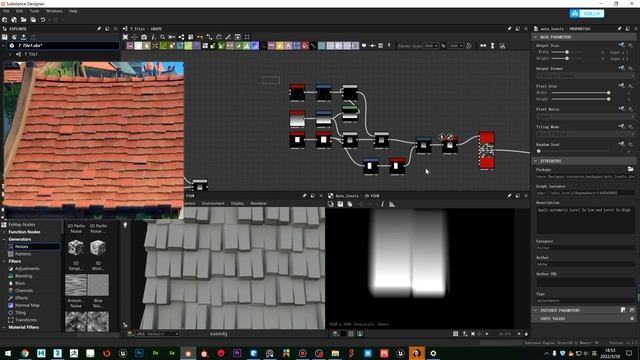
Task: Click the Windows Start button
Action: pos(8,353)
